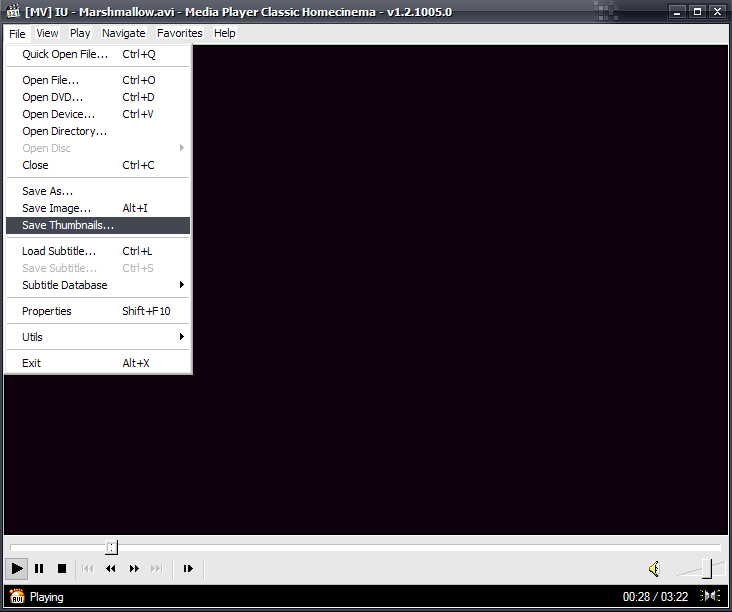Expand the Subtitle Database submenu
Screen dimensions: 732x612
(x=98, y=285)
